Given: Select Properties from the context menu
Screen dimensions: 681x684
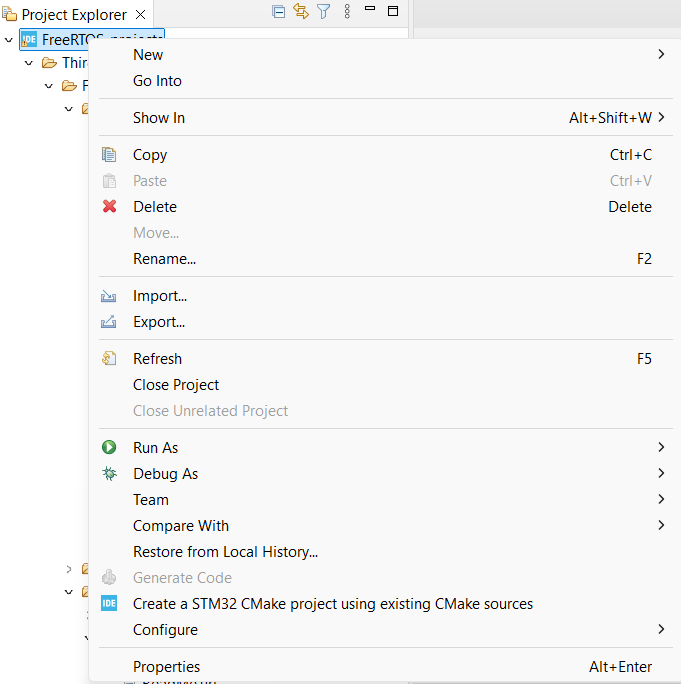Looking at the screenshot, I should tap(166, 667).
